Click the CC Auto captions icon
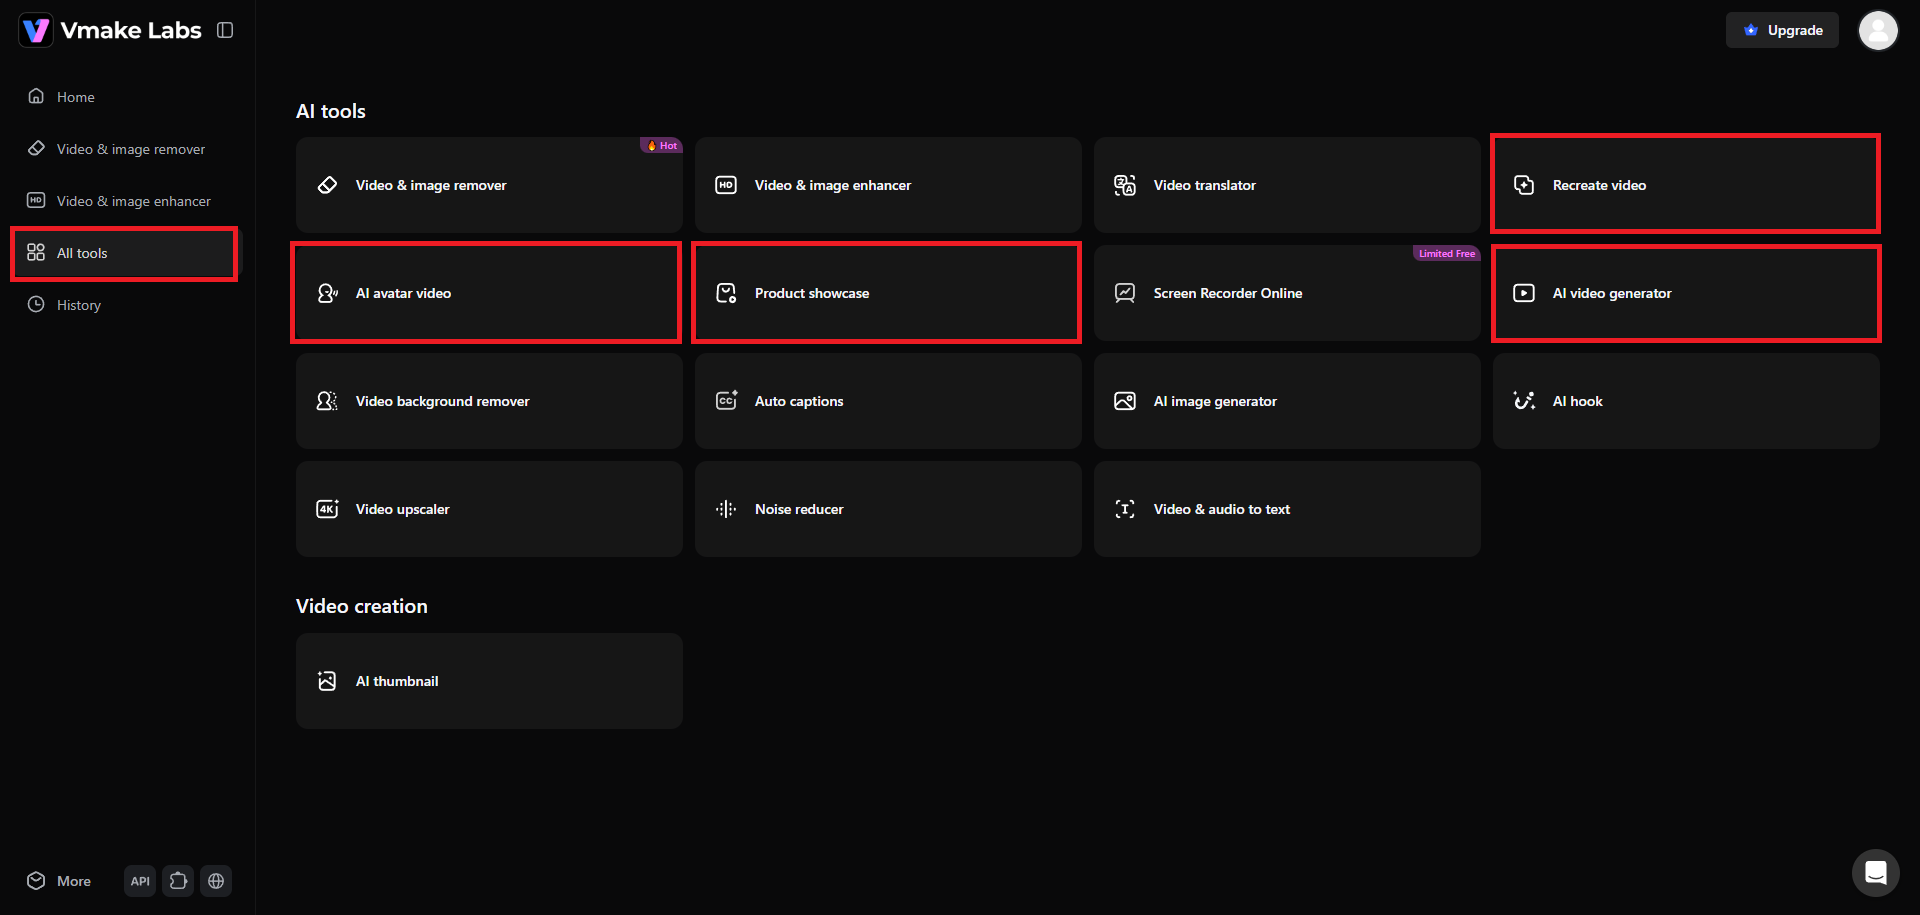The image size is (1920, 915). [726, 401]
